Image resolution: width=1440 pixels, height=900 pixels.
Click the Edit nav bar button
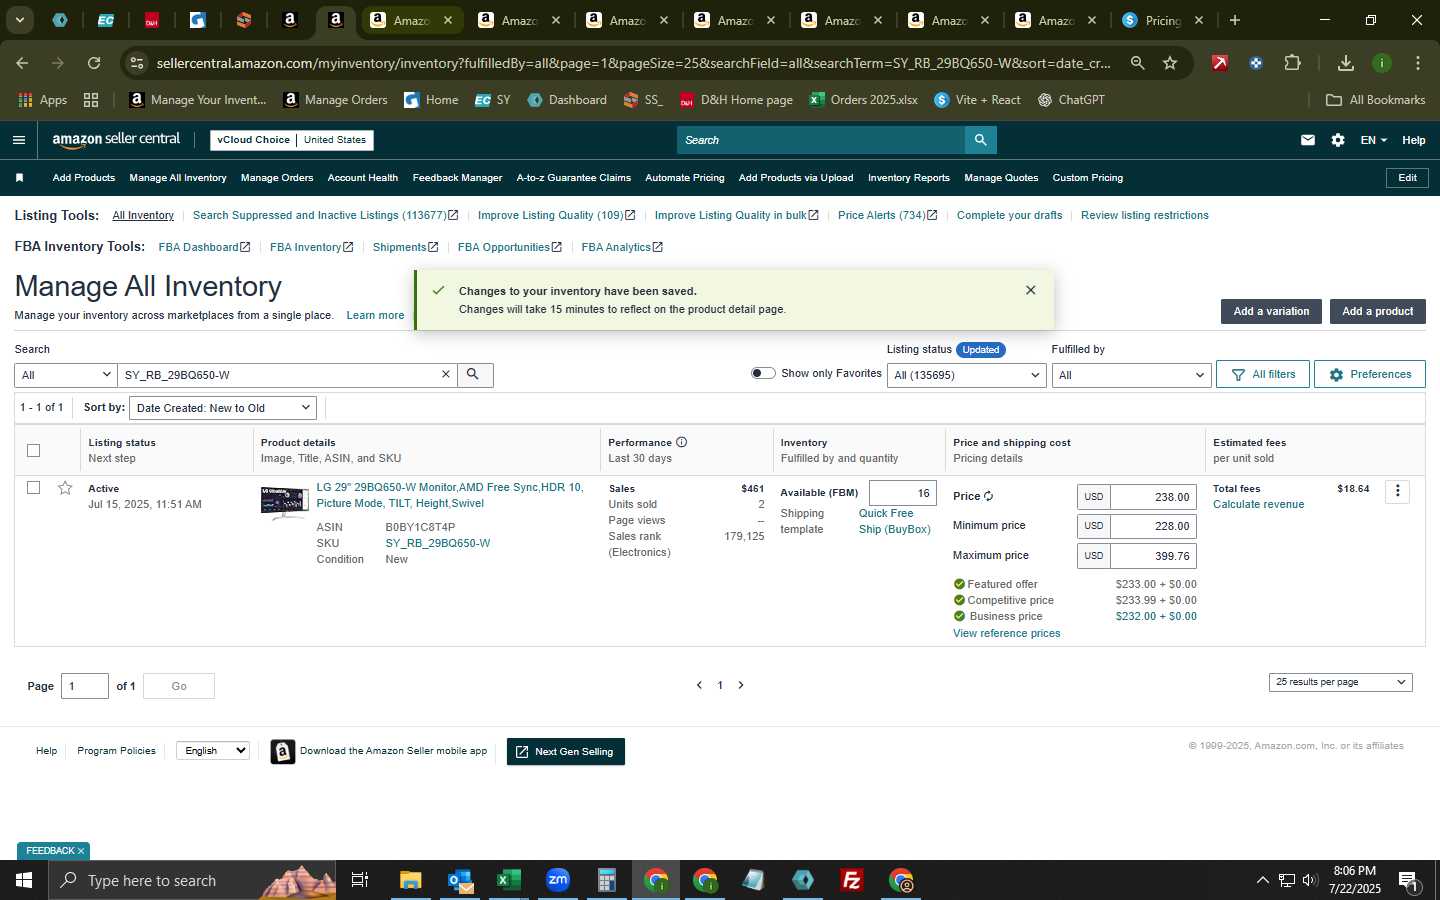[1407, 178]
